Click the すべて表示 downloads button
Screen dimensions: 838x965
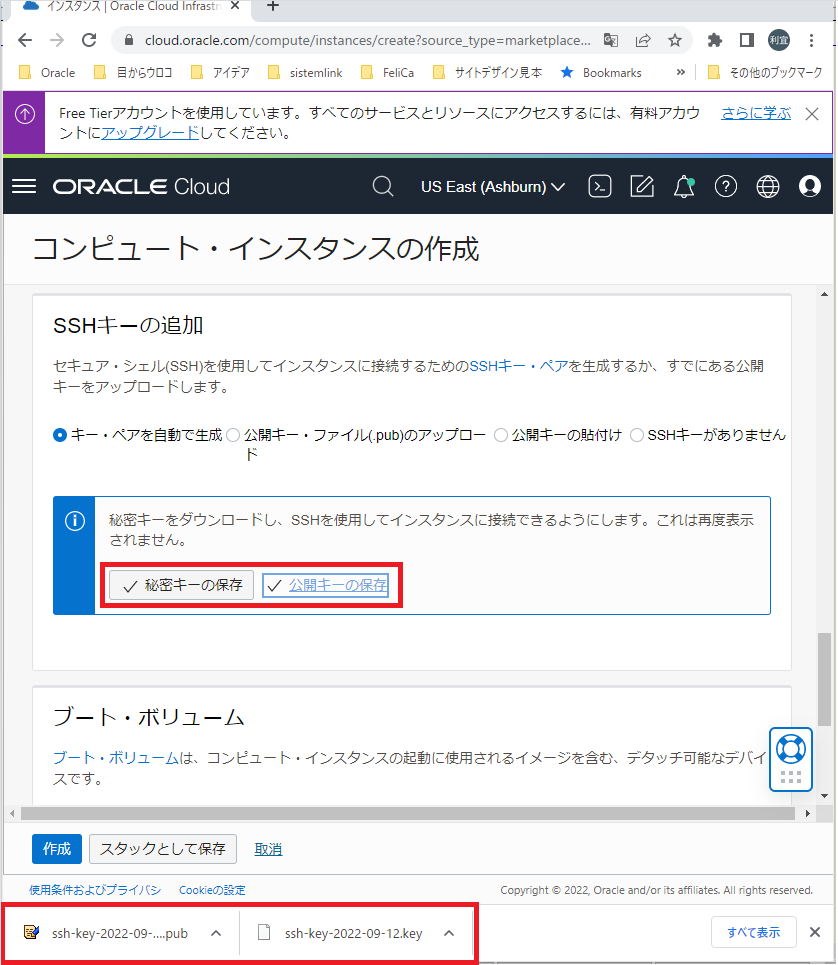pos(754,932)
